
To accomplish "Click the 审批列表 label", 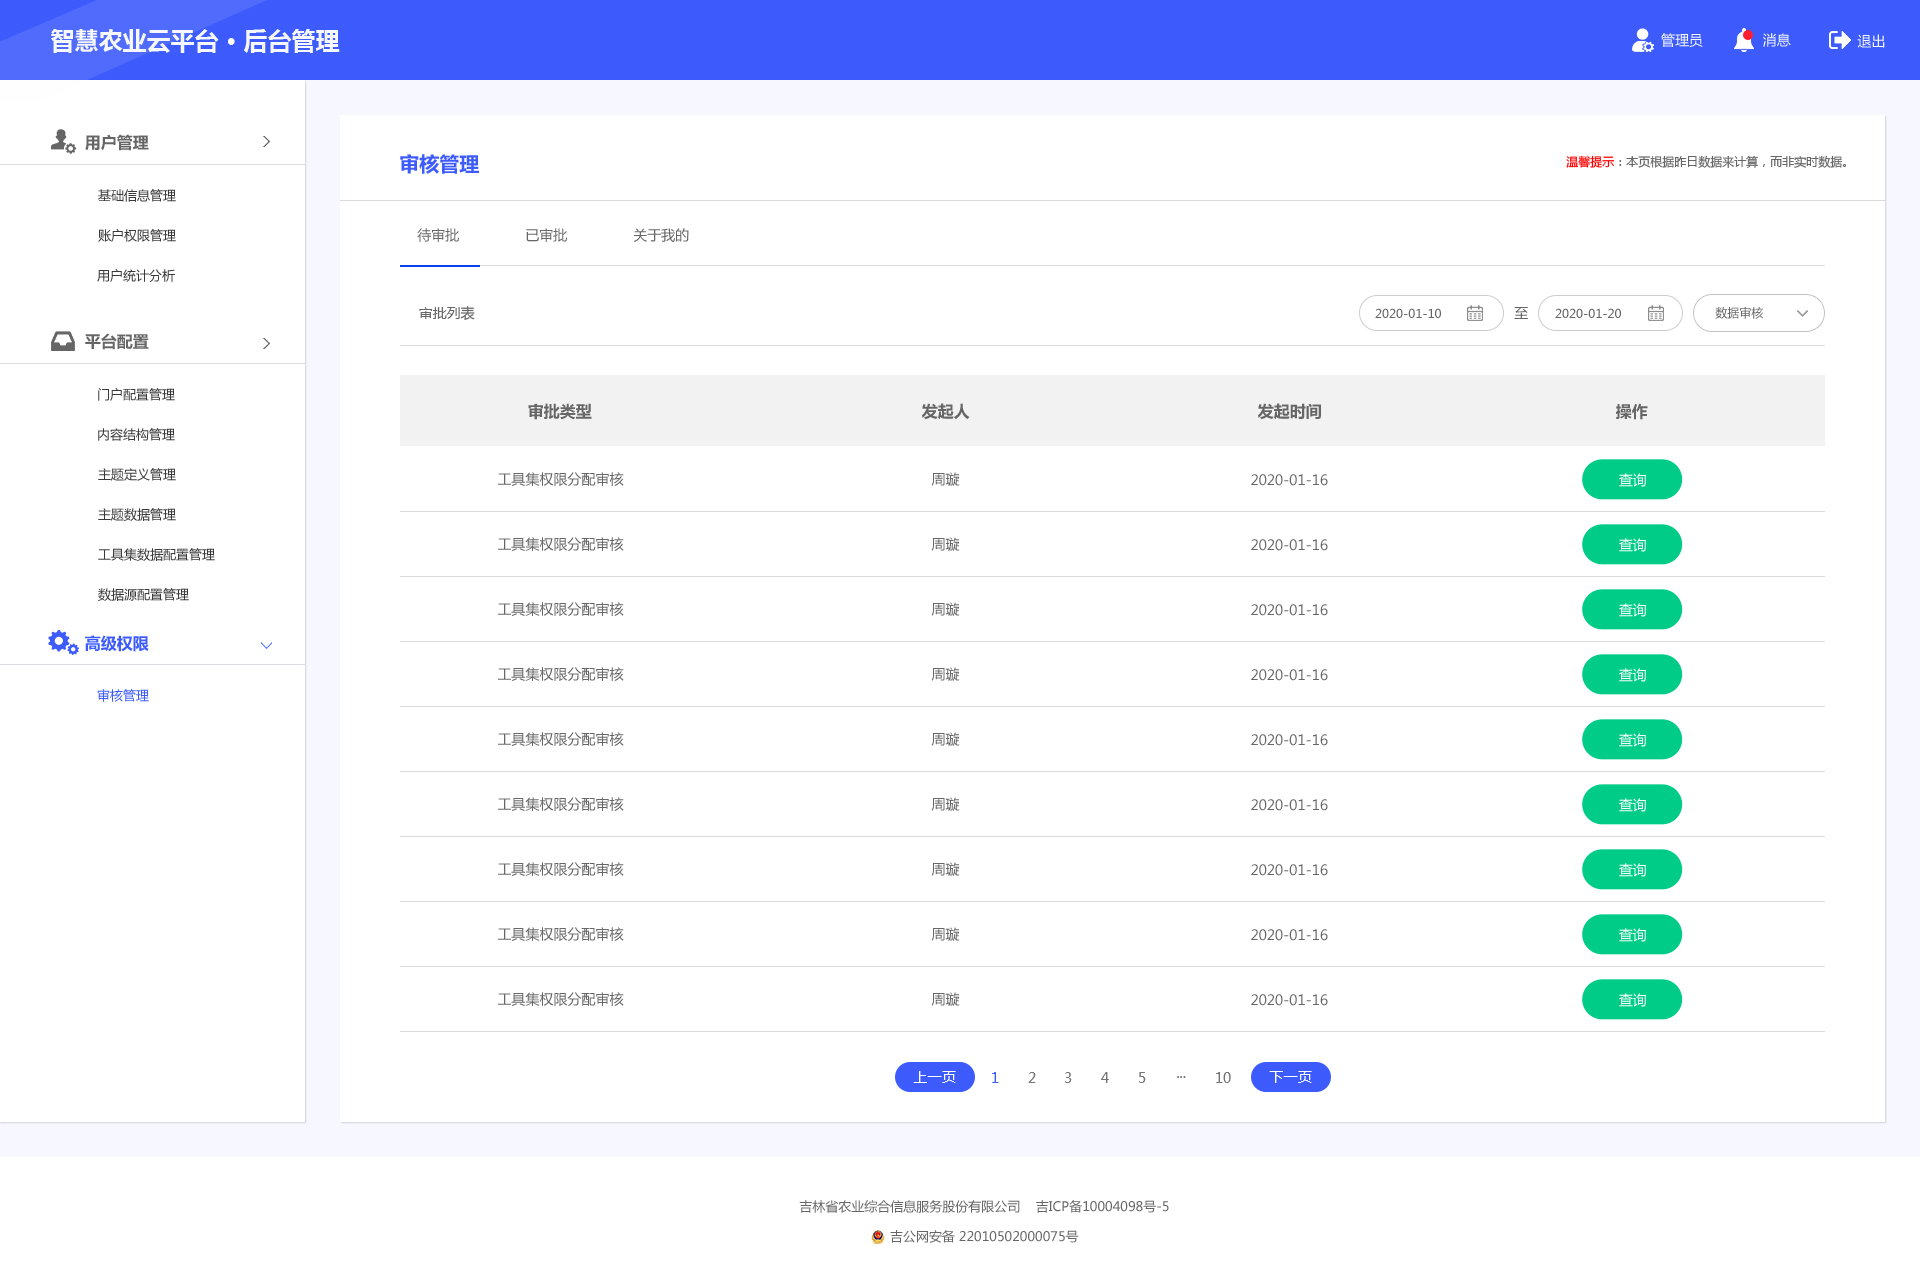I will pos(447,313).
